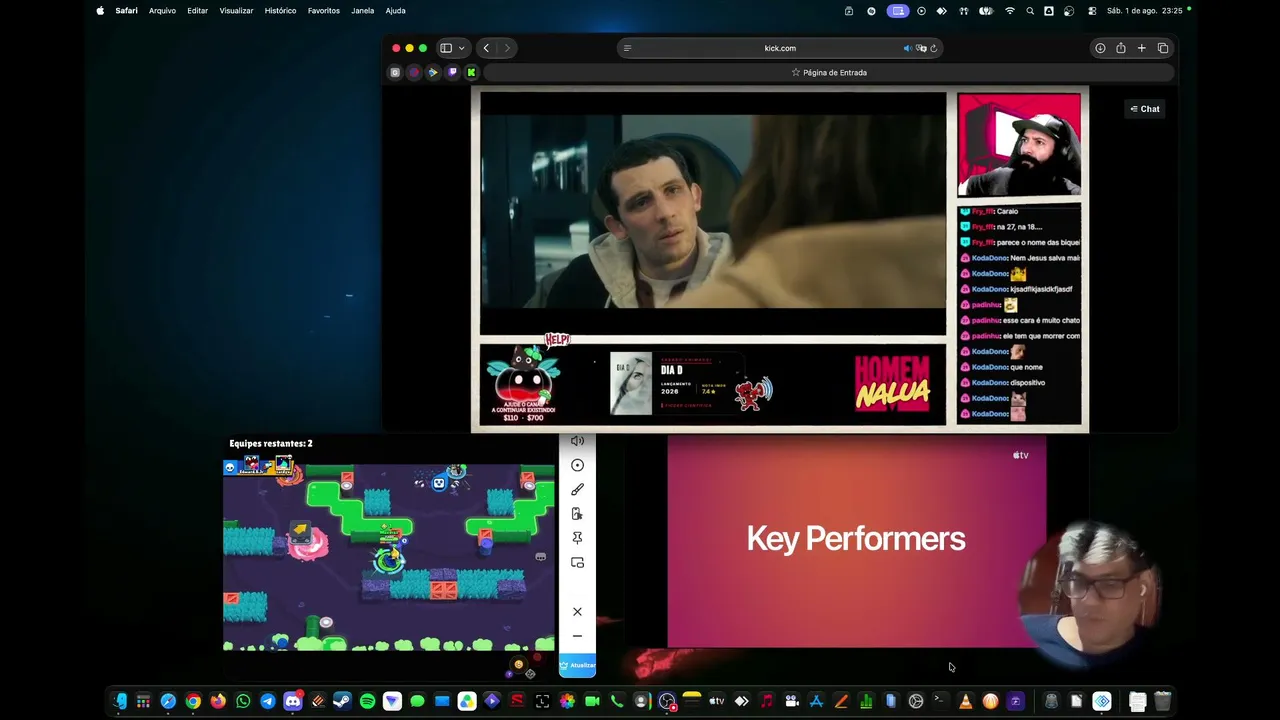Screen dimensions: 1280x720
Task: Open the Visualizar menu
Action: tap(236, 11)
